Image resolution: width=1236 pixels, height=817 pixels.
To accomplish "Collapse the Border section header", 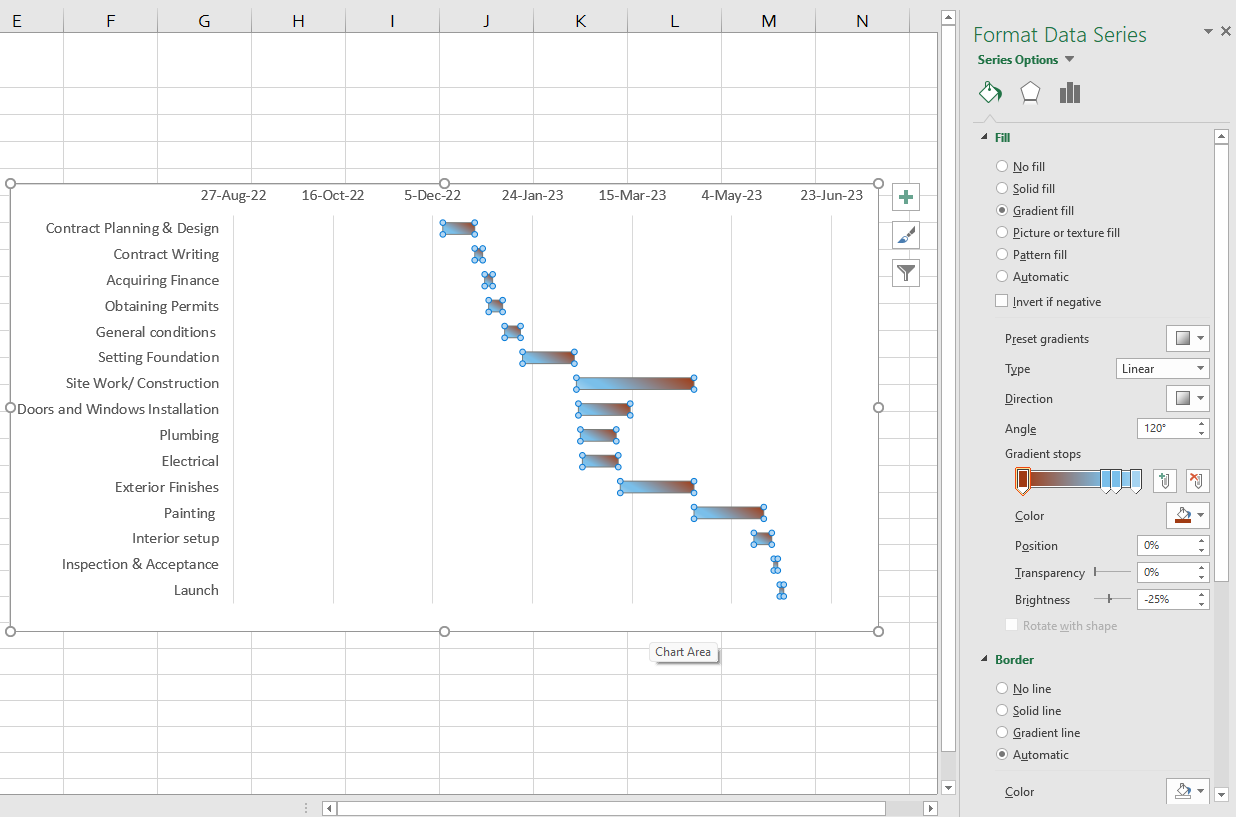I will tap(984, 660).
